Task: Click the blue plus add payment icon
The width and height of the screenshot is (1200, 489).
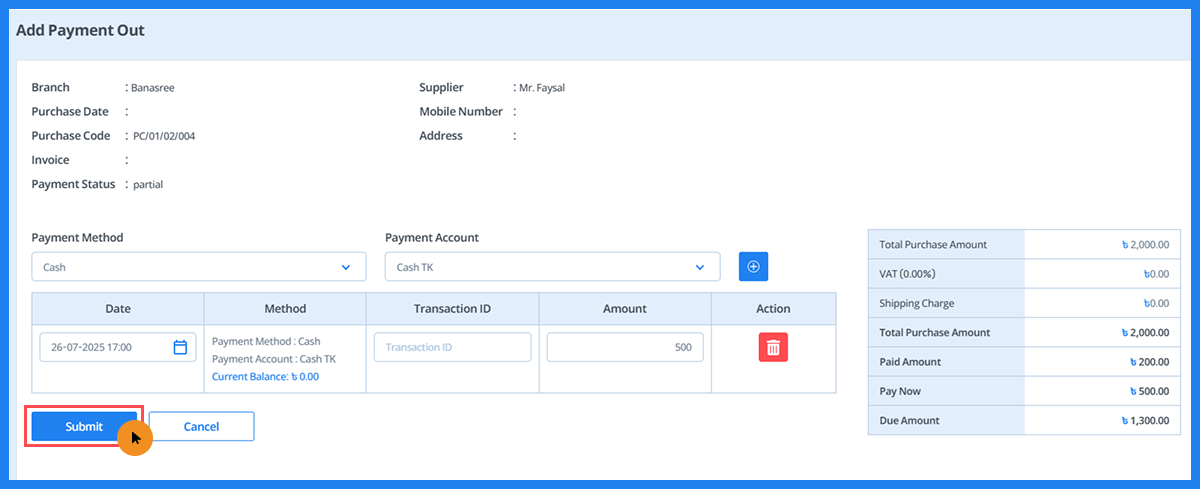Action: [753, 267]
